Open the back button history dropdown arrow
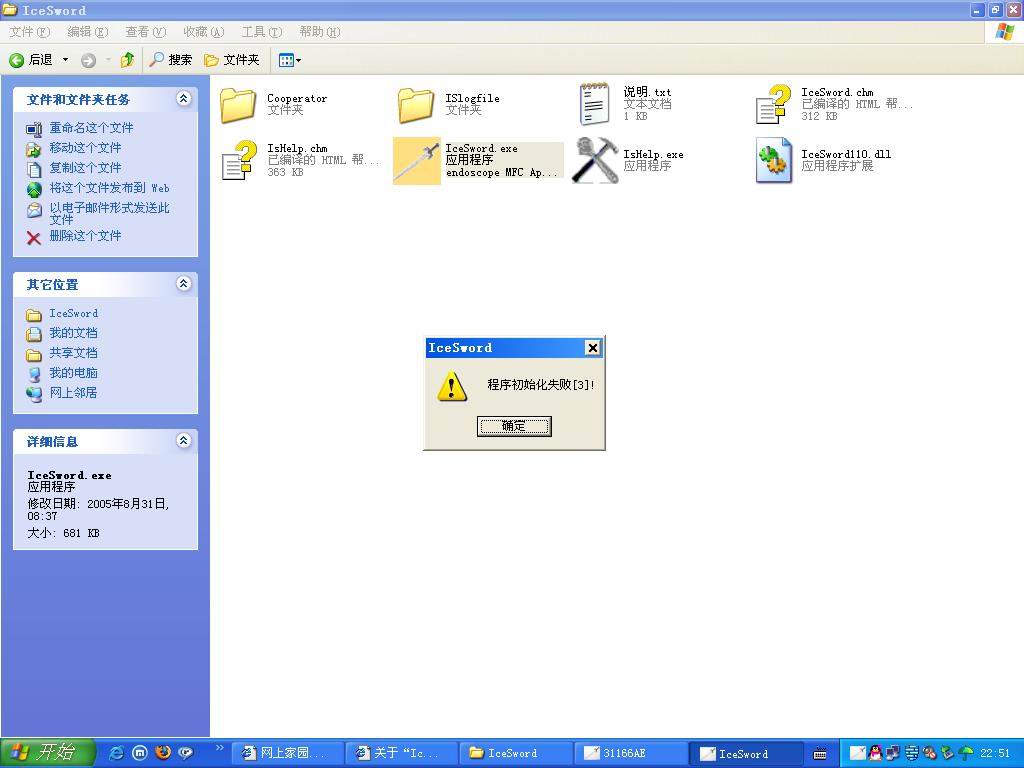 click(65, 60)
